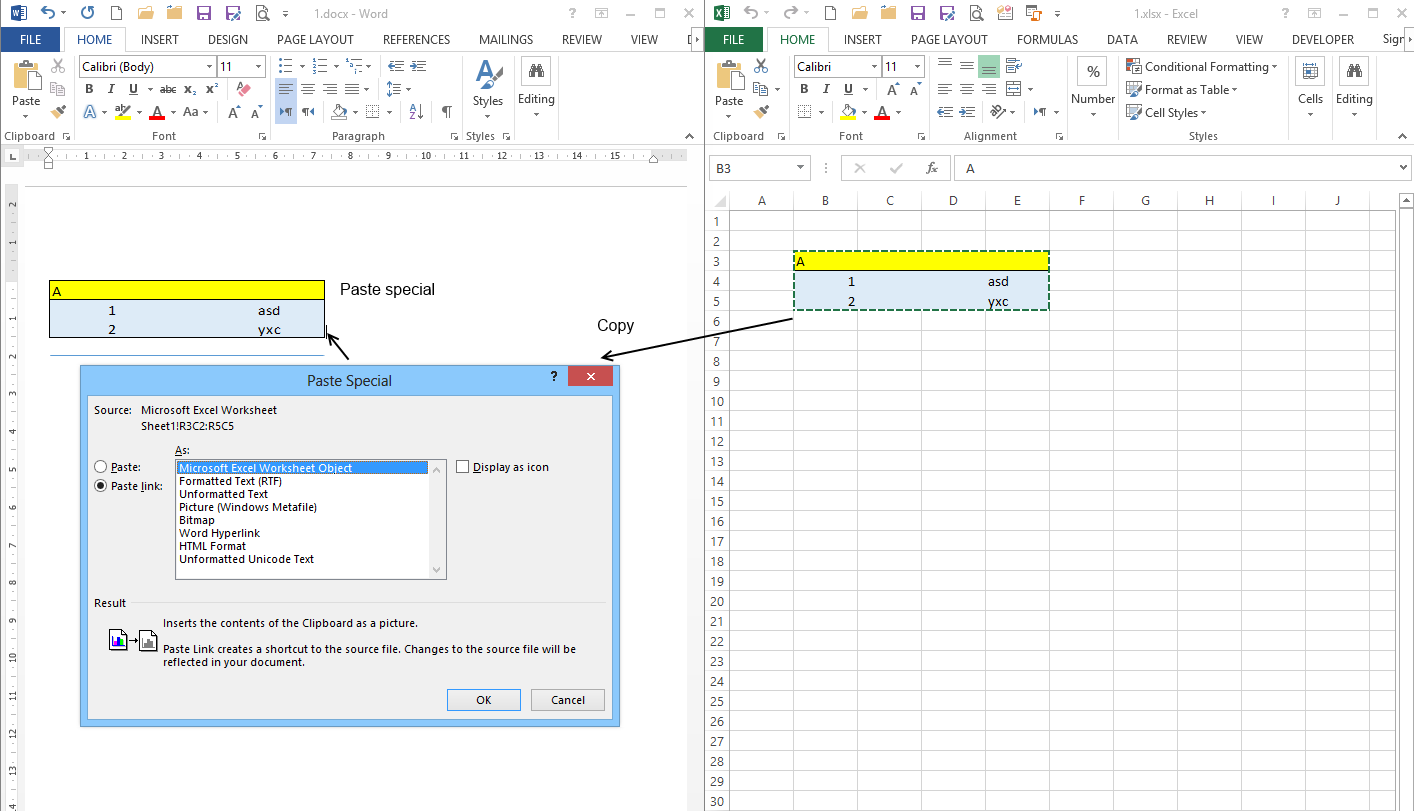Click Excel fill color bucket swatch

click(x=848, y=112)
